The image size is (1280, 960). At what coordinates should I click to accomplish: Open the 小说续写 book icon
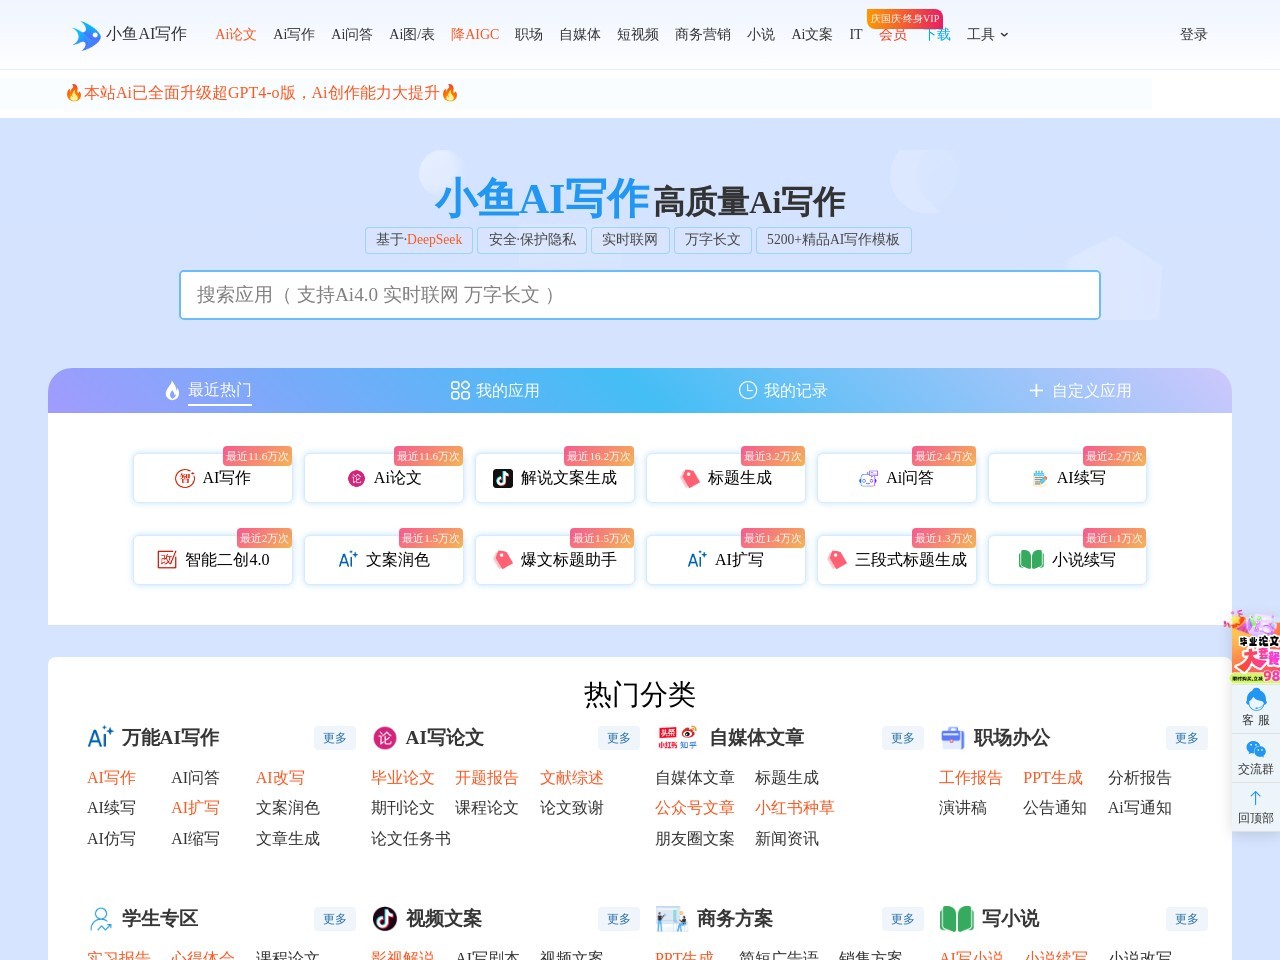tap(1030, 560)
